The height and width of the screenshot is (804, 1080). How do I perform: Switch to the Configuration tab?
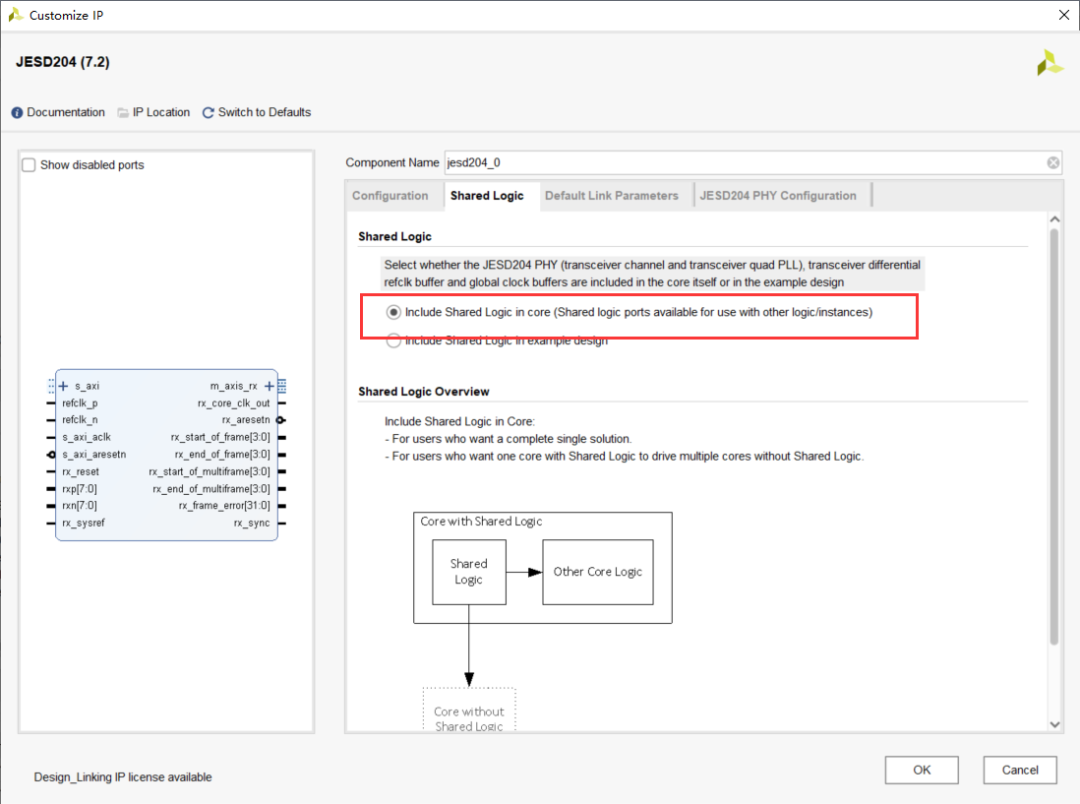point(390,196)
